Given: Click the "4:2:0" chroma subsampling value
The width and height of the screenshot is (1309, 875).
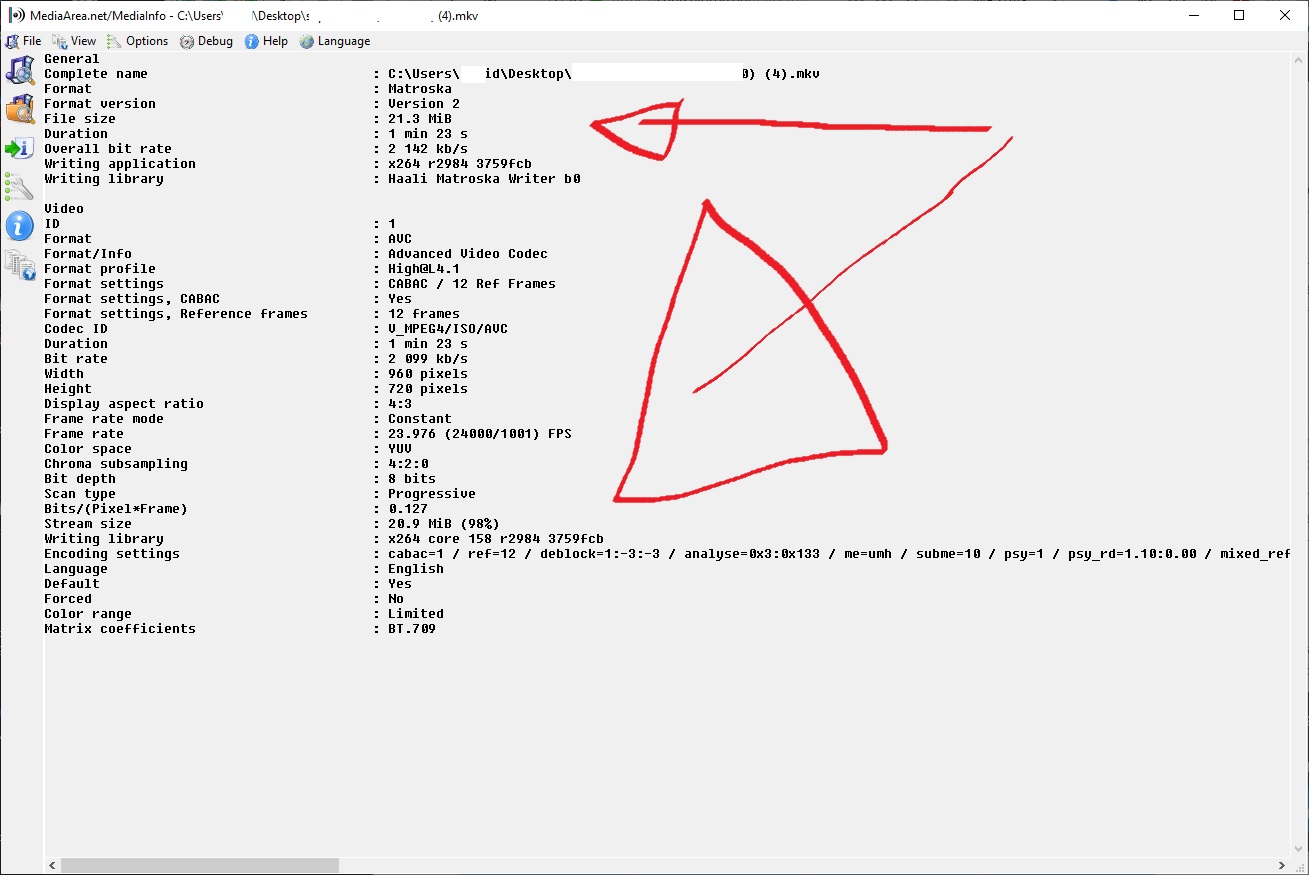Looking at the screenshot, I should [x=408, y=464].
